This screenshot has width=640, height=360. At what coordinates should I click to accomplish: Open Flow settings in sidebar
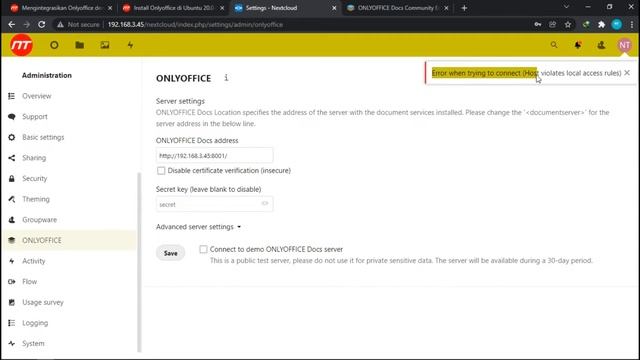point(29,282)
